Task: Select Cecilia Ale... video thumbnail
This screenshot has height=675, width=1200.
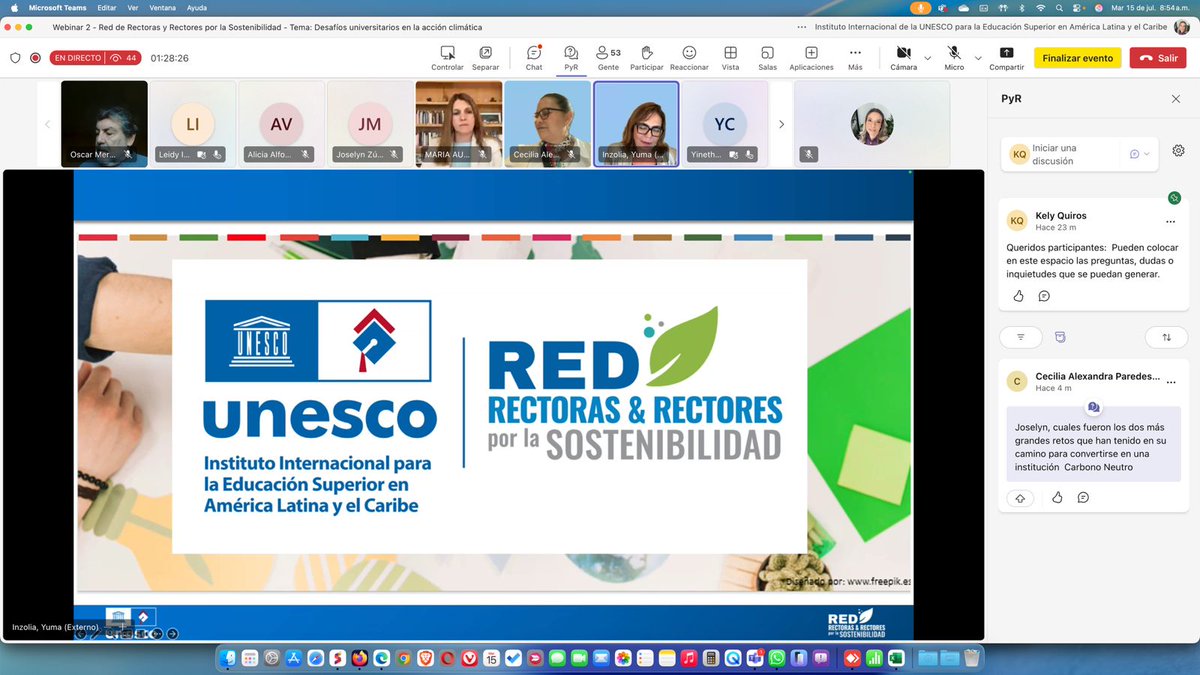Action: click(x=548, y=124)
